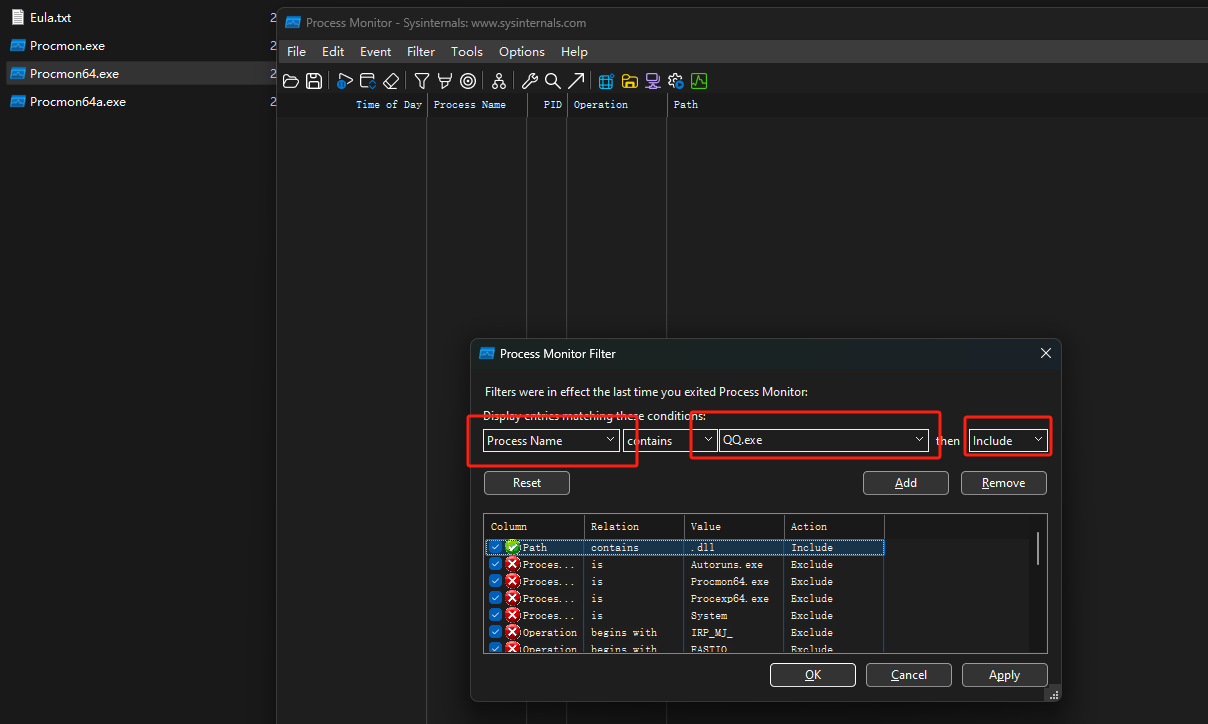Click the Highlight marker icon

pos(445,81)
